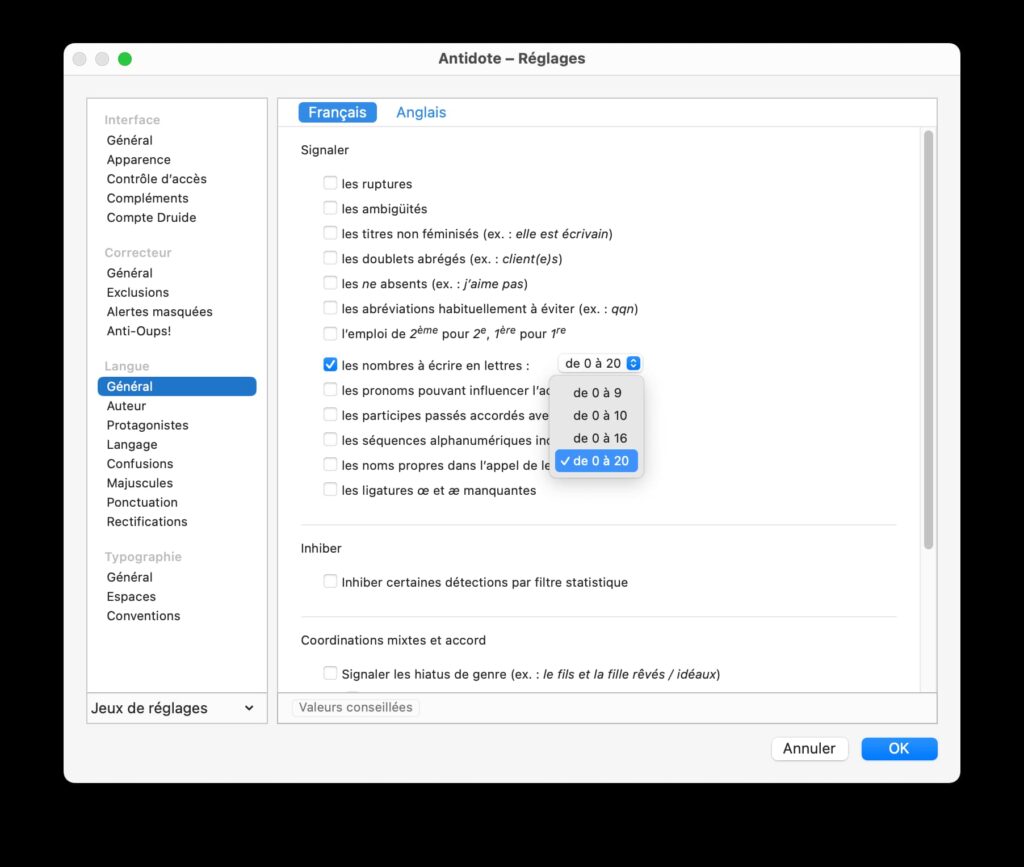Click the OK button
This screenshot has height=867, width=1024.
pyautogui.click(x=899, y=749)
